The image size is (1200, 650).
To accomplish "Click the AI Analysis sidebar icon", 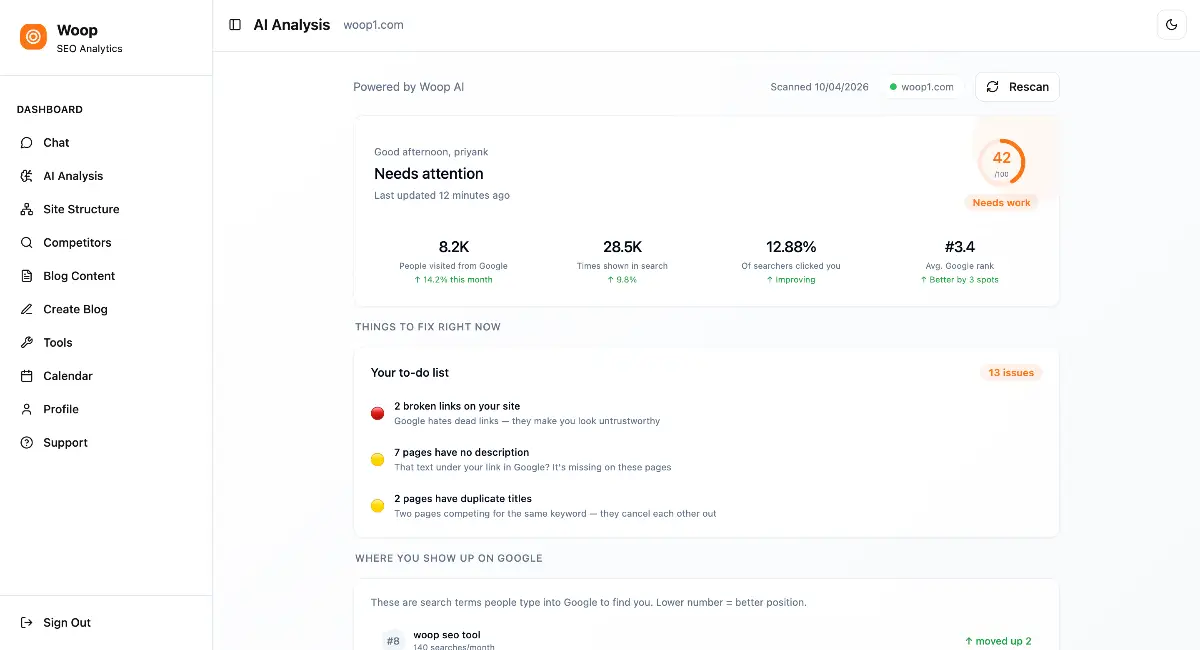I will tap(27, 176).
